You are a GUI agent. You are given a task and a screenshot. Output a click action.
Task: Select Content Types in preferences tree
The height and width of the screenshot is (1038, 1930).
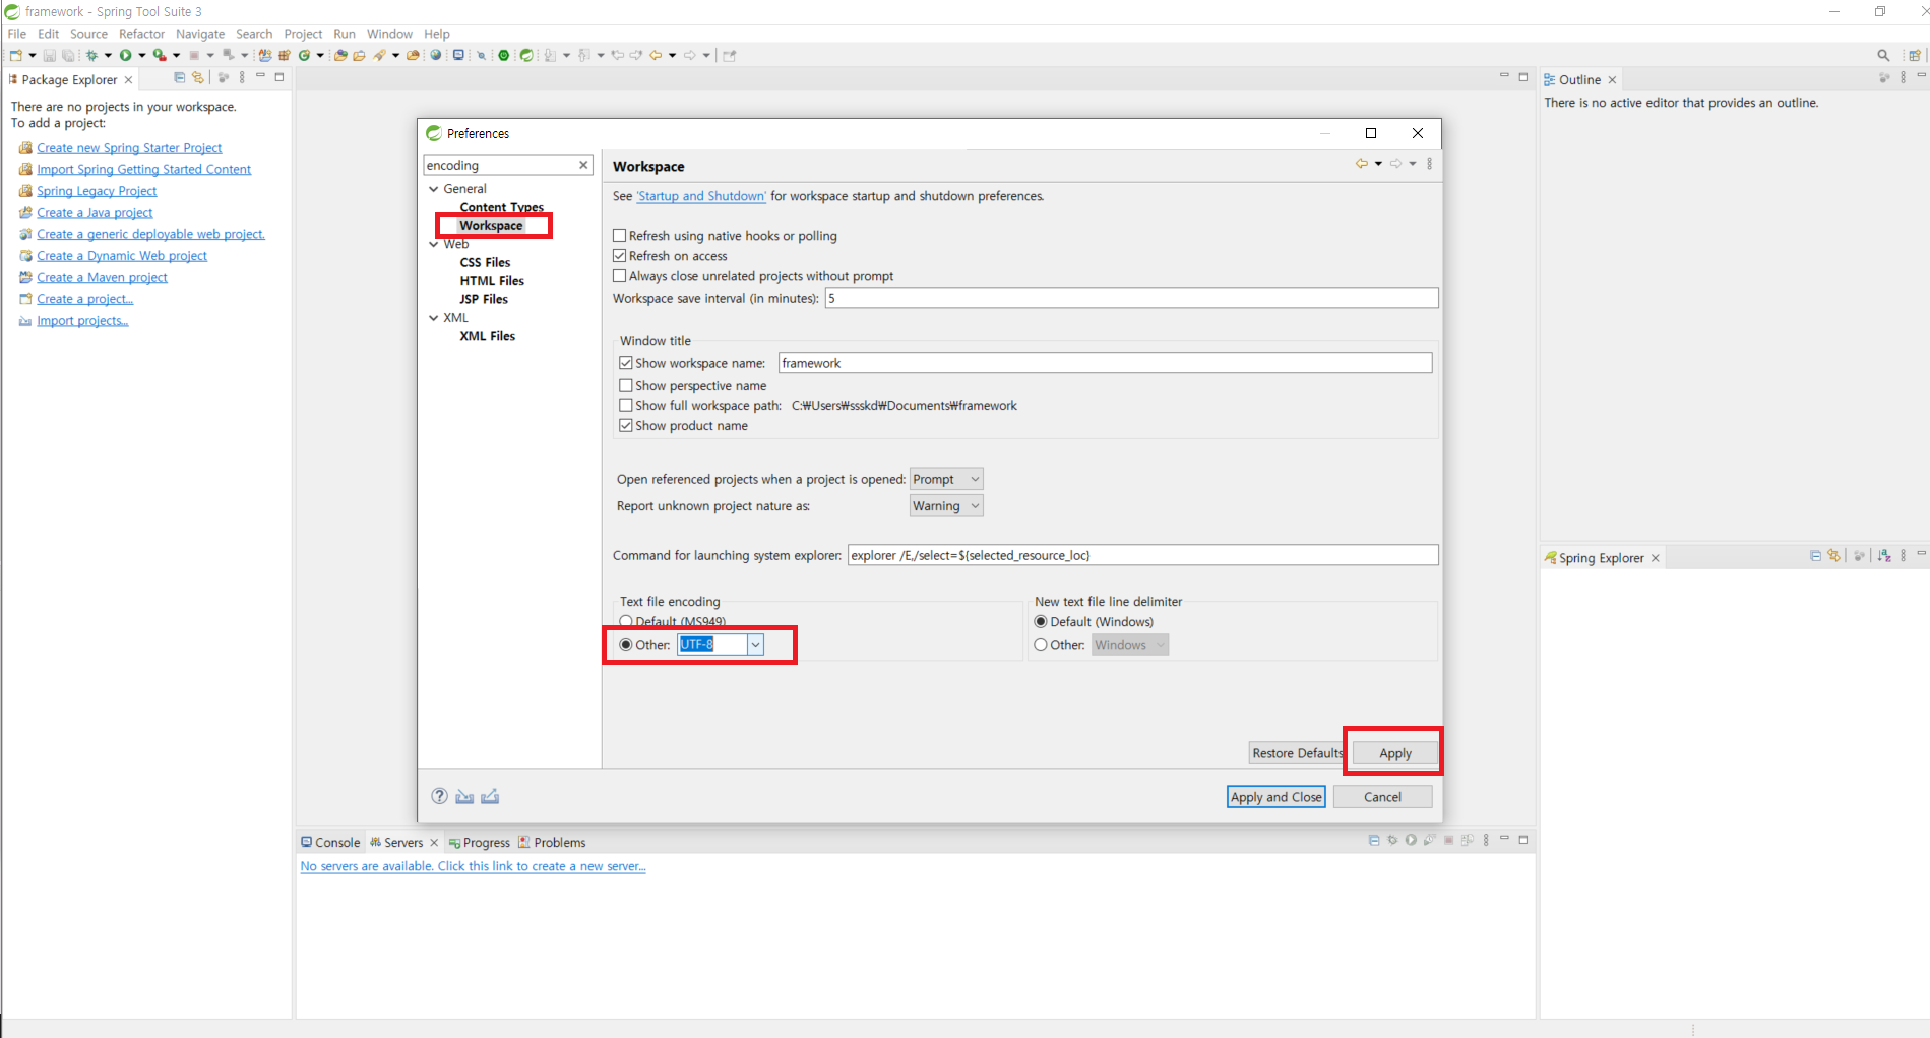point(502,207)
